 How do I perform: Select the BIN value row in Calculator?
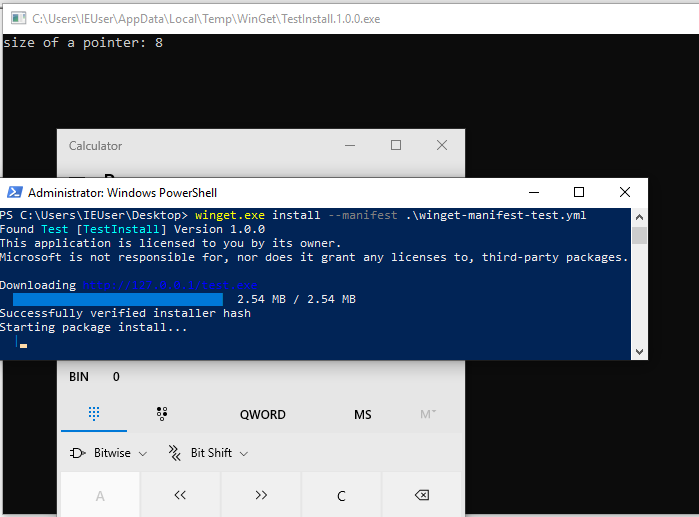pos(261,377)
